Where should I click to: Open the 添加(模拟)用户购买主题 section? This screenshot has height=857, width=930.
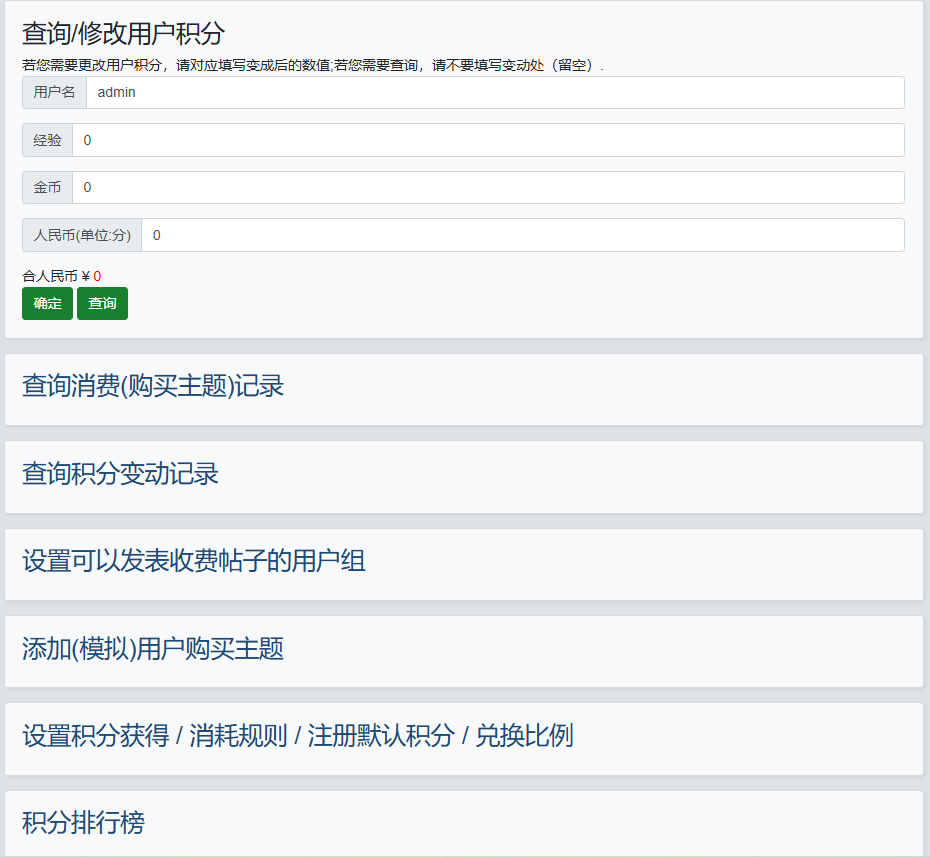coord(153,649)
